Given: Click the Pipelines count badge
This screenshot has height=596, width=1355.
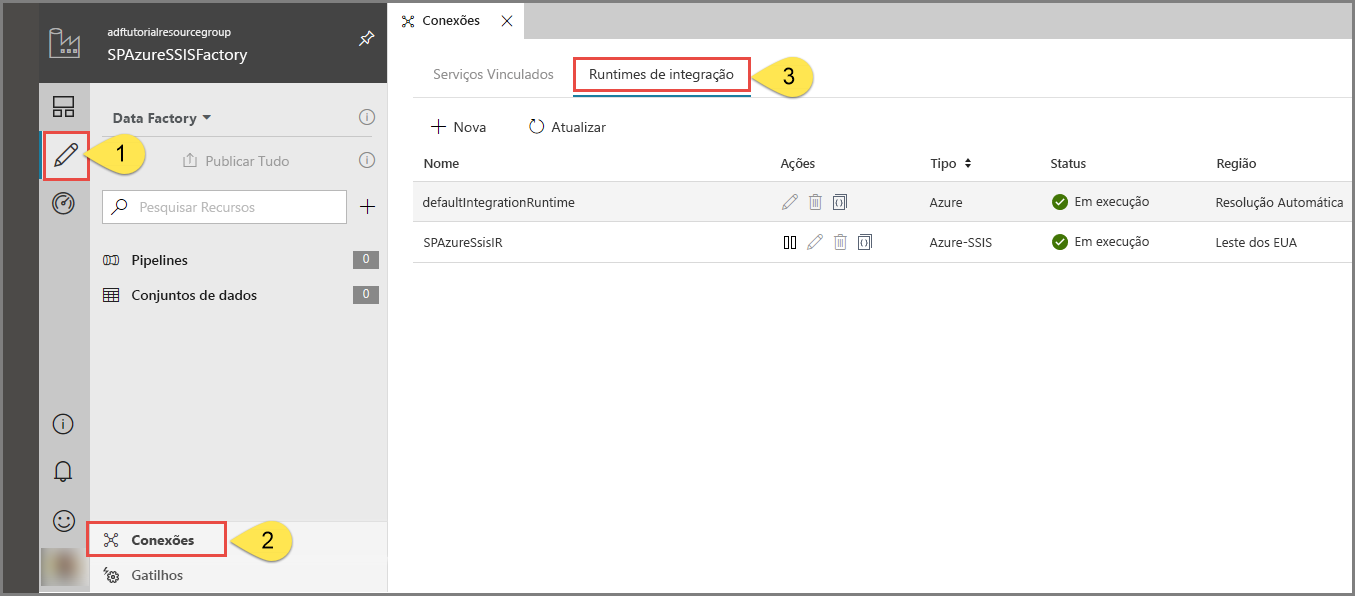Looking at the screenshot, I should click(366, 260).
